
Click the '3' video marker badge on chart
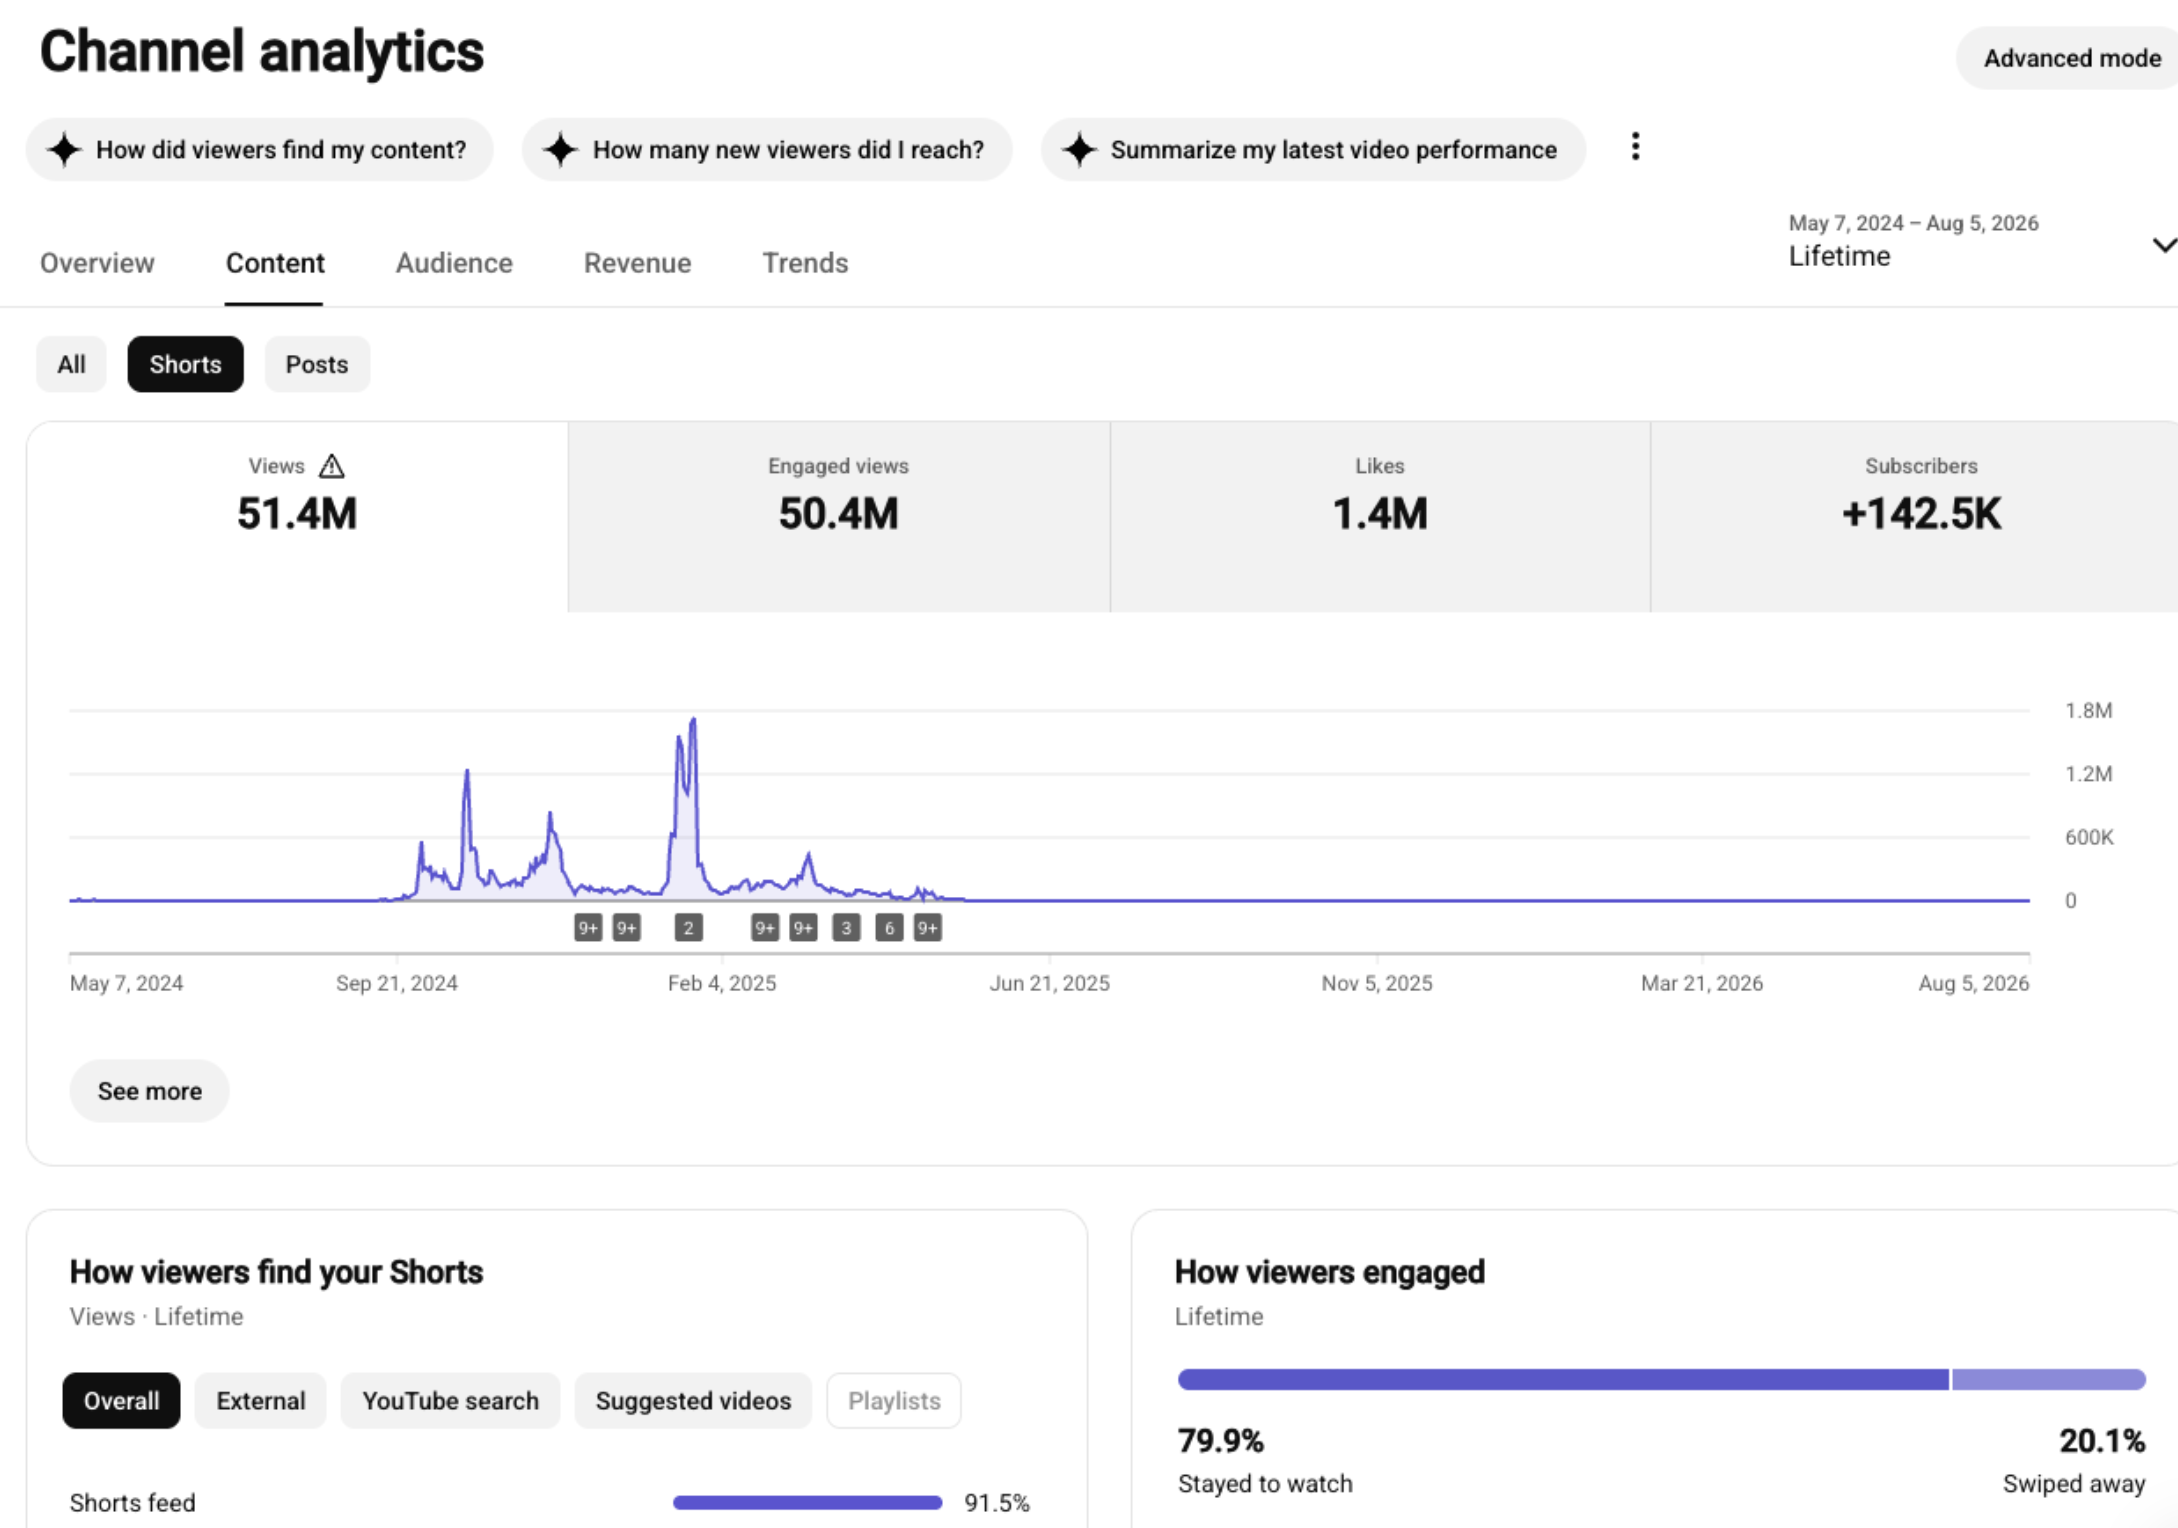pyautogui.click(x=846, y=928)
